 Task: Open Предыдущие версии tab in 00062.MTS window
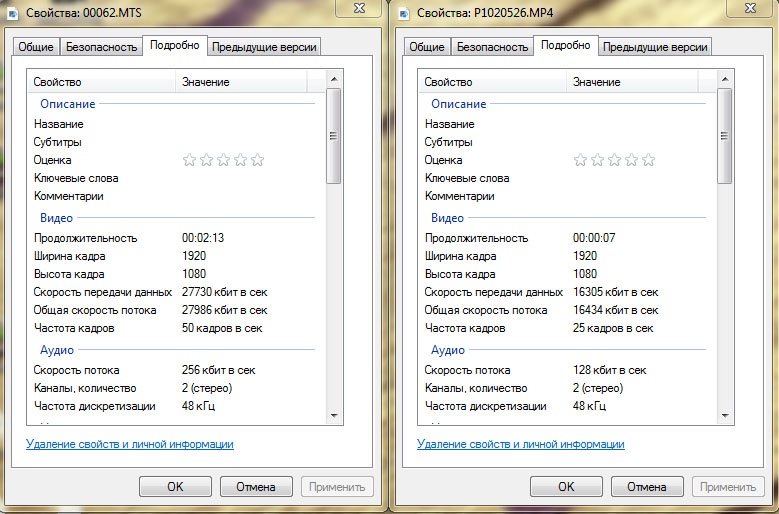click(264, 47)
